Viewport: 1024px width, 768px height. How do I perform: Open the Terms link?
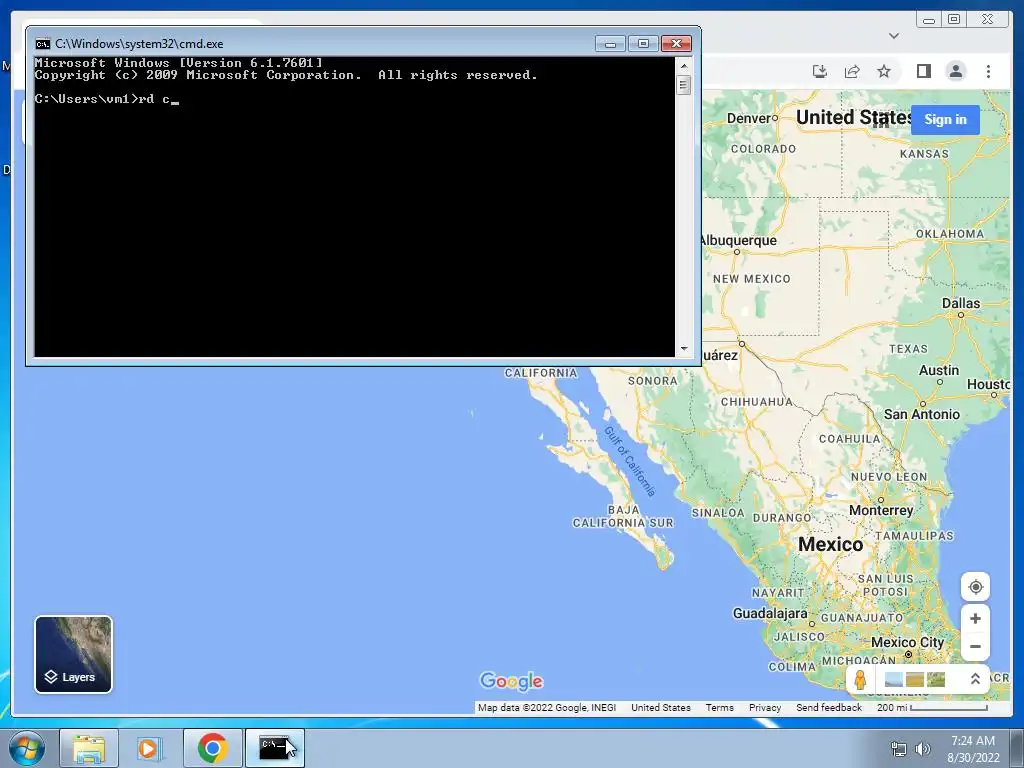point(719,707)
